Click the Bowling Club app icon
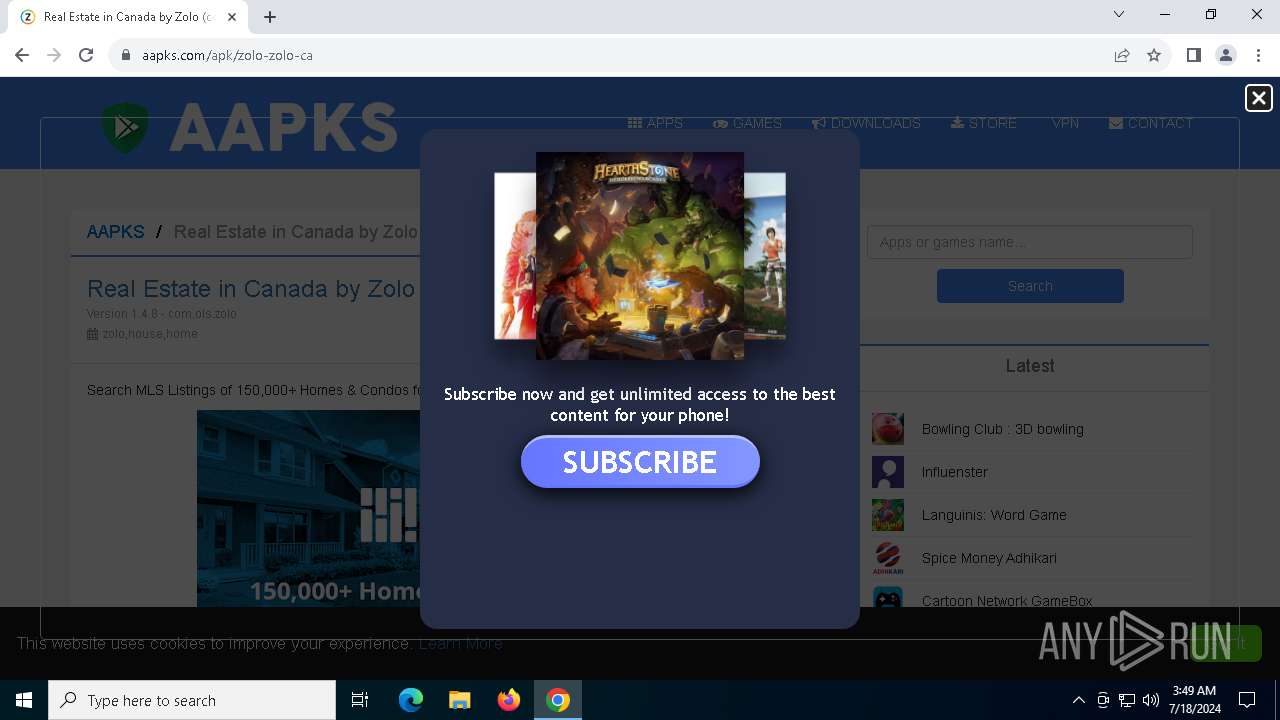 click(888, 429)
